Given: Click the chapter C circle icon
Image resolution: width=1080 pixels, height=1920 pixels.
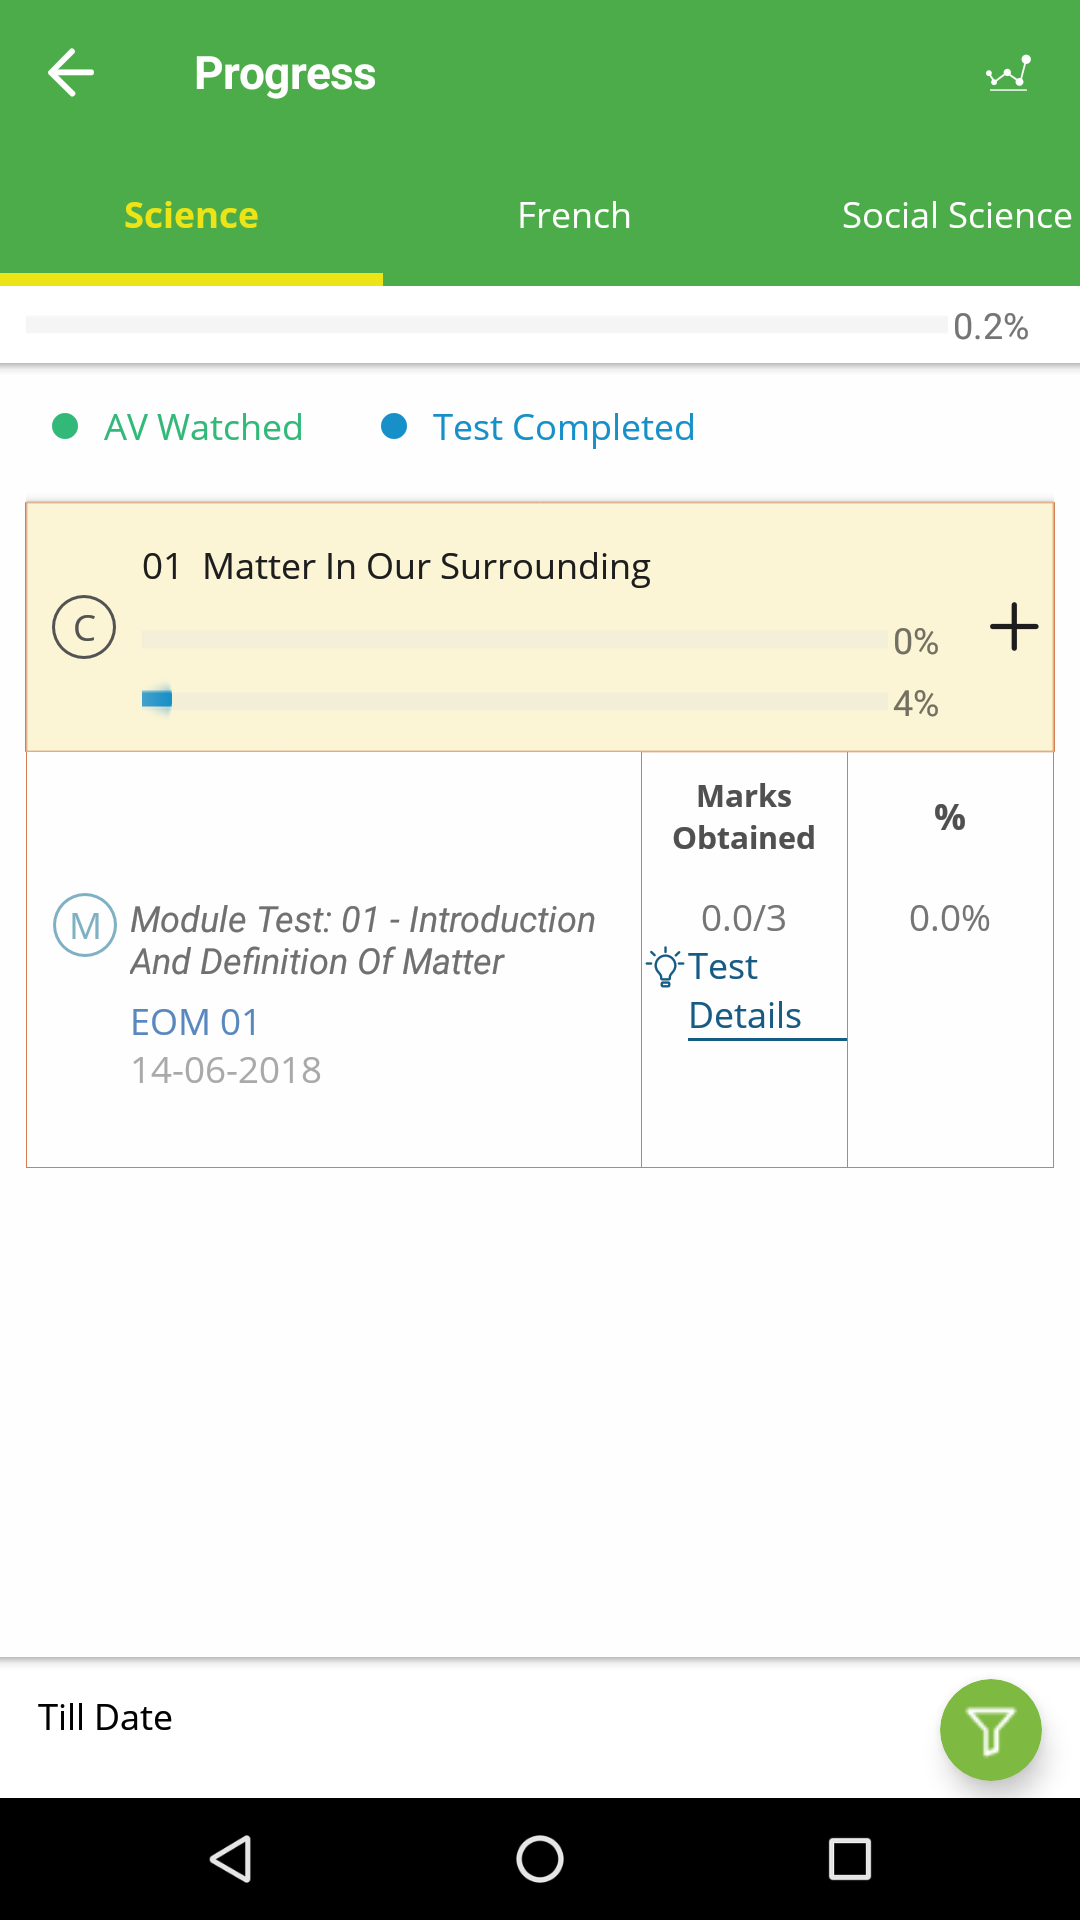Looking at the screenshot, I should point(84,627).
